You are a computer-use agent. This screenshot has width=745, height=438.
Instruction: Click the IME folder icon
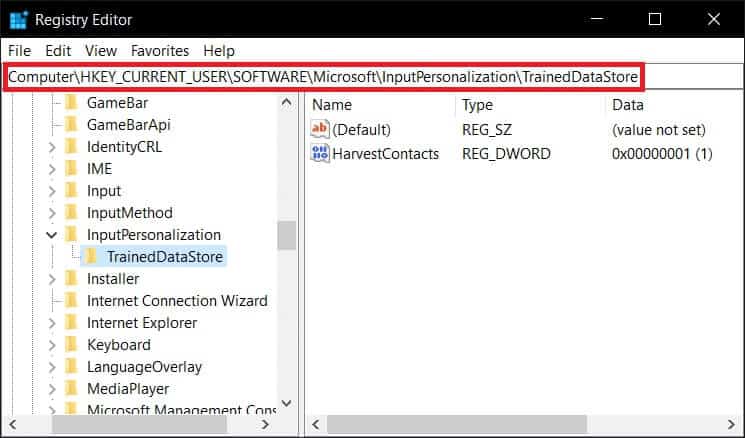click(x=71, y=169)
